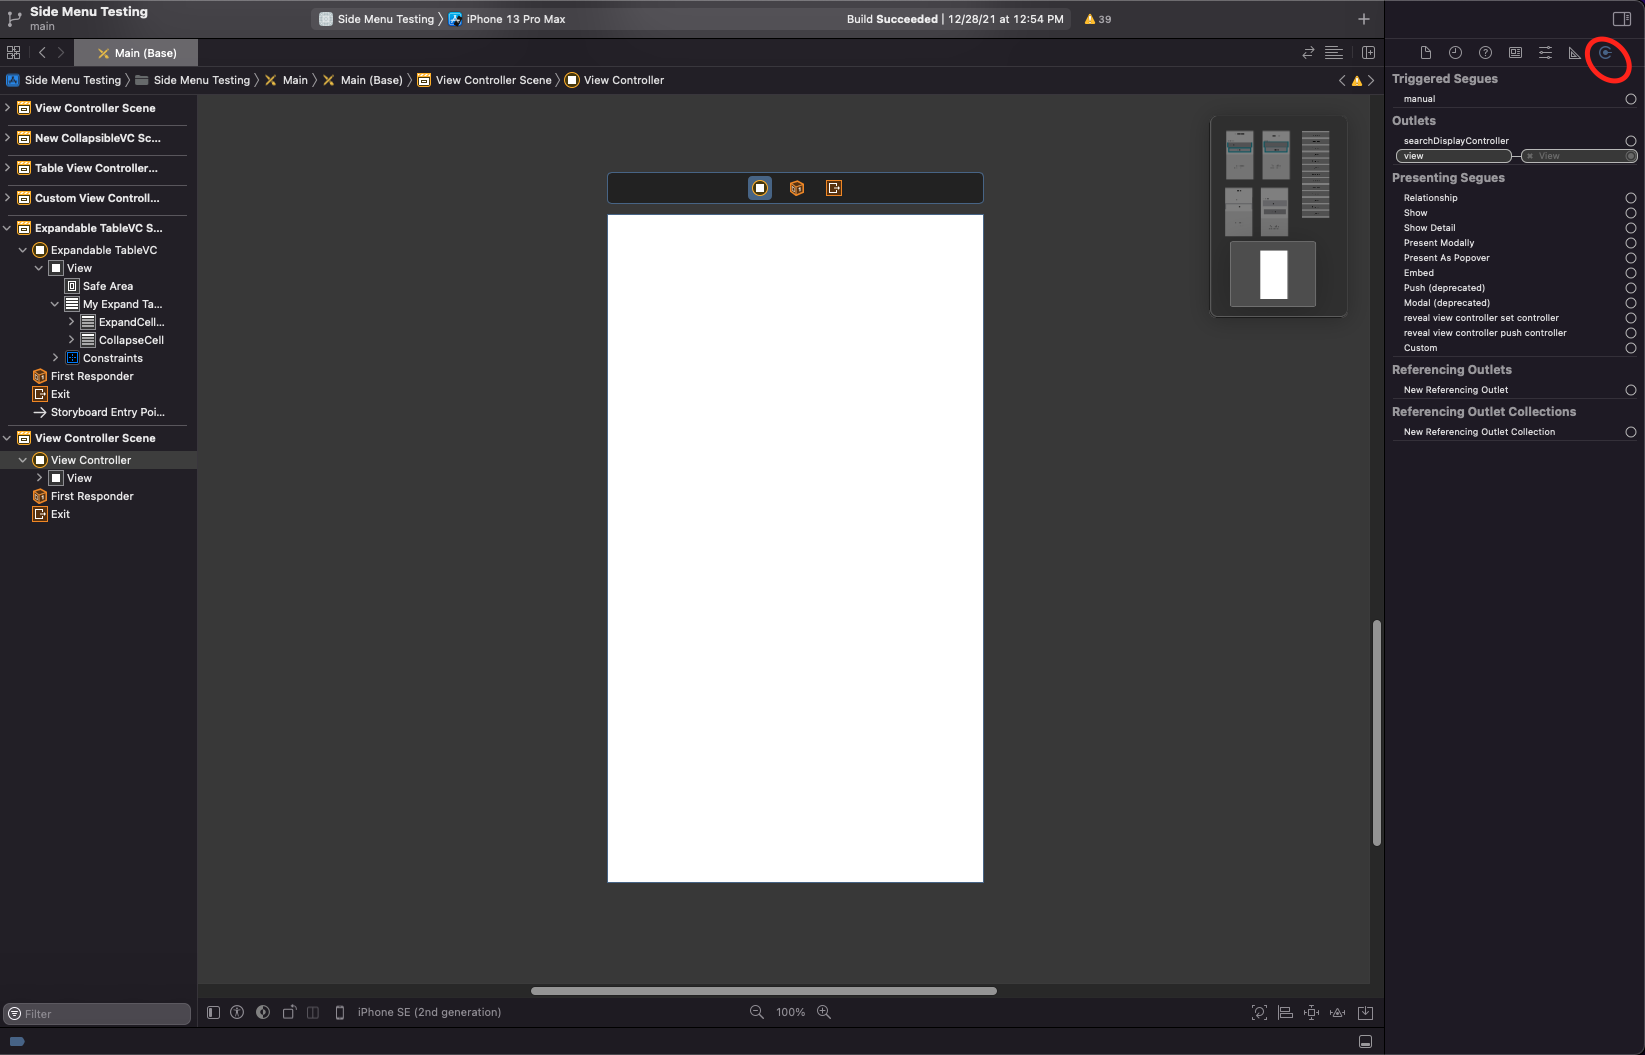Select the View Controller icon in scene dock

point(760,188)
